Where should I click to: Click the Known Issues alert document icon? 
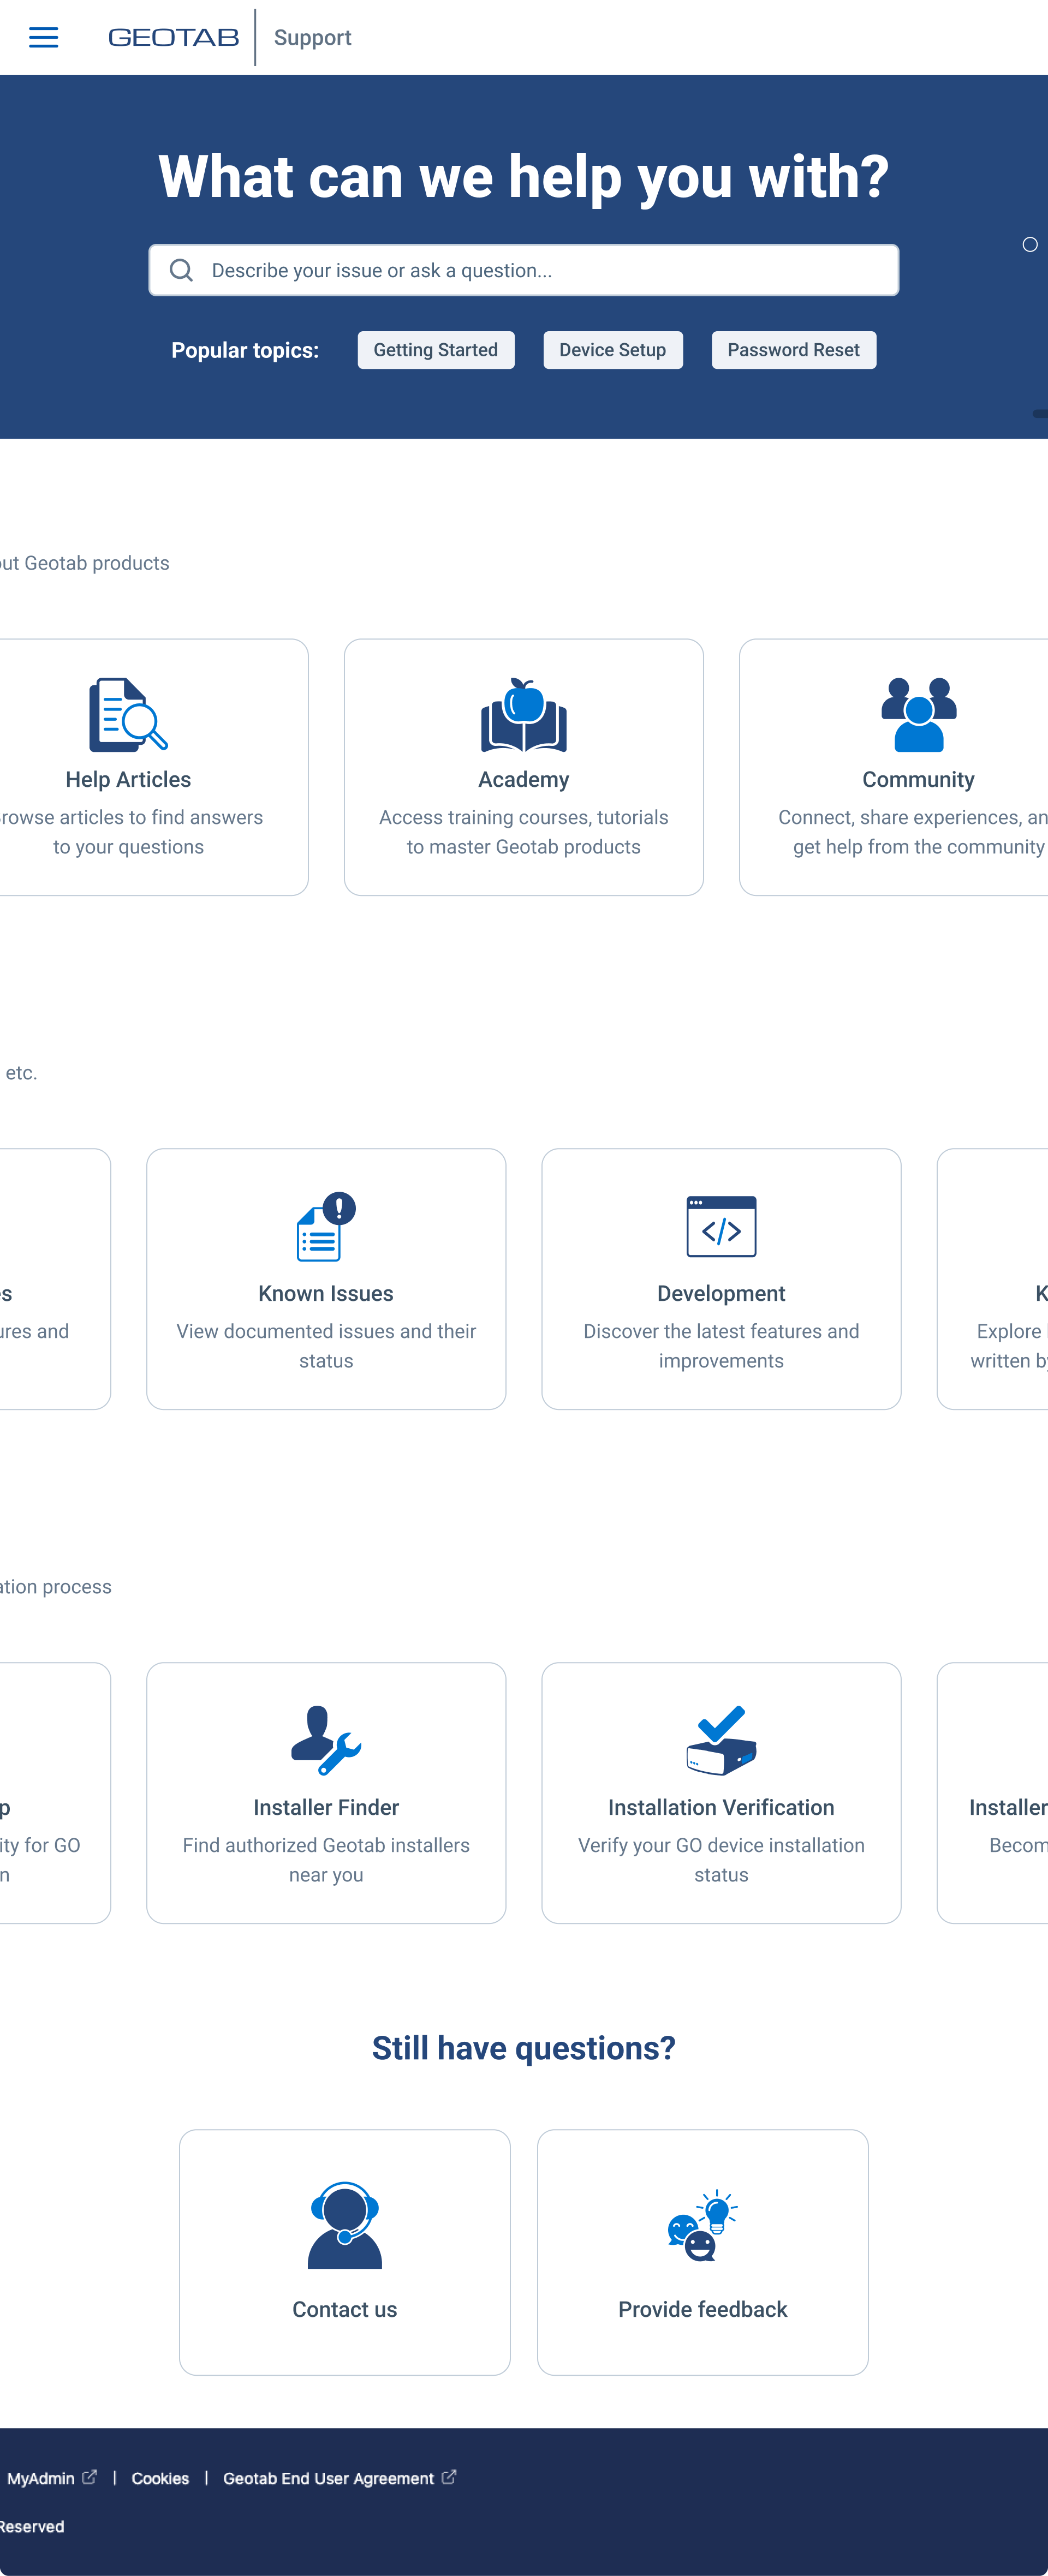[326, 1227]
